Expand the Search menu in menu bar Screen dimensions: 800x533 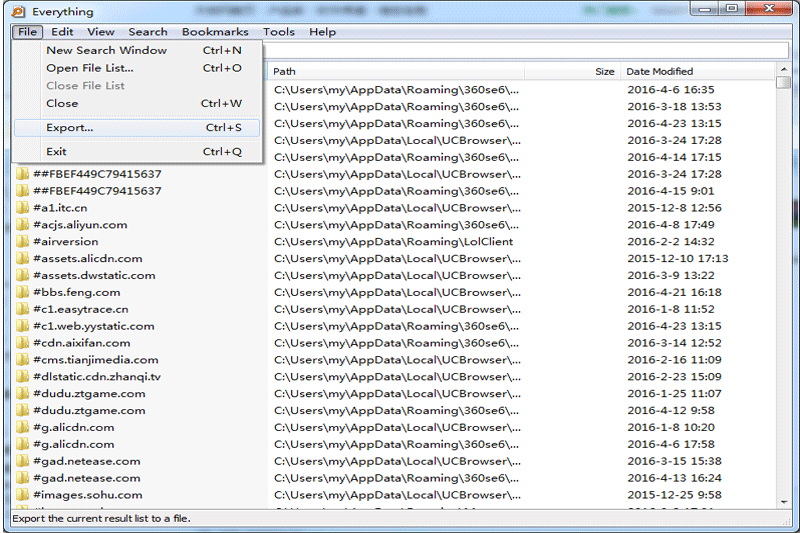tap(147, 32)
